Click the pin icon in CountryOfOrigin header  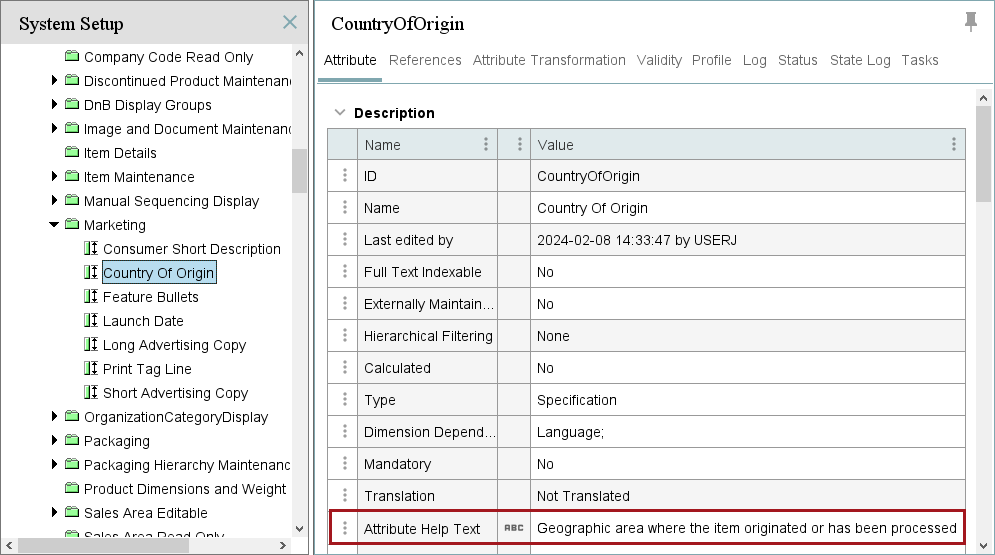click(970, 22)
